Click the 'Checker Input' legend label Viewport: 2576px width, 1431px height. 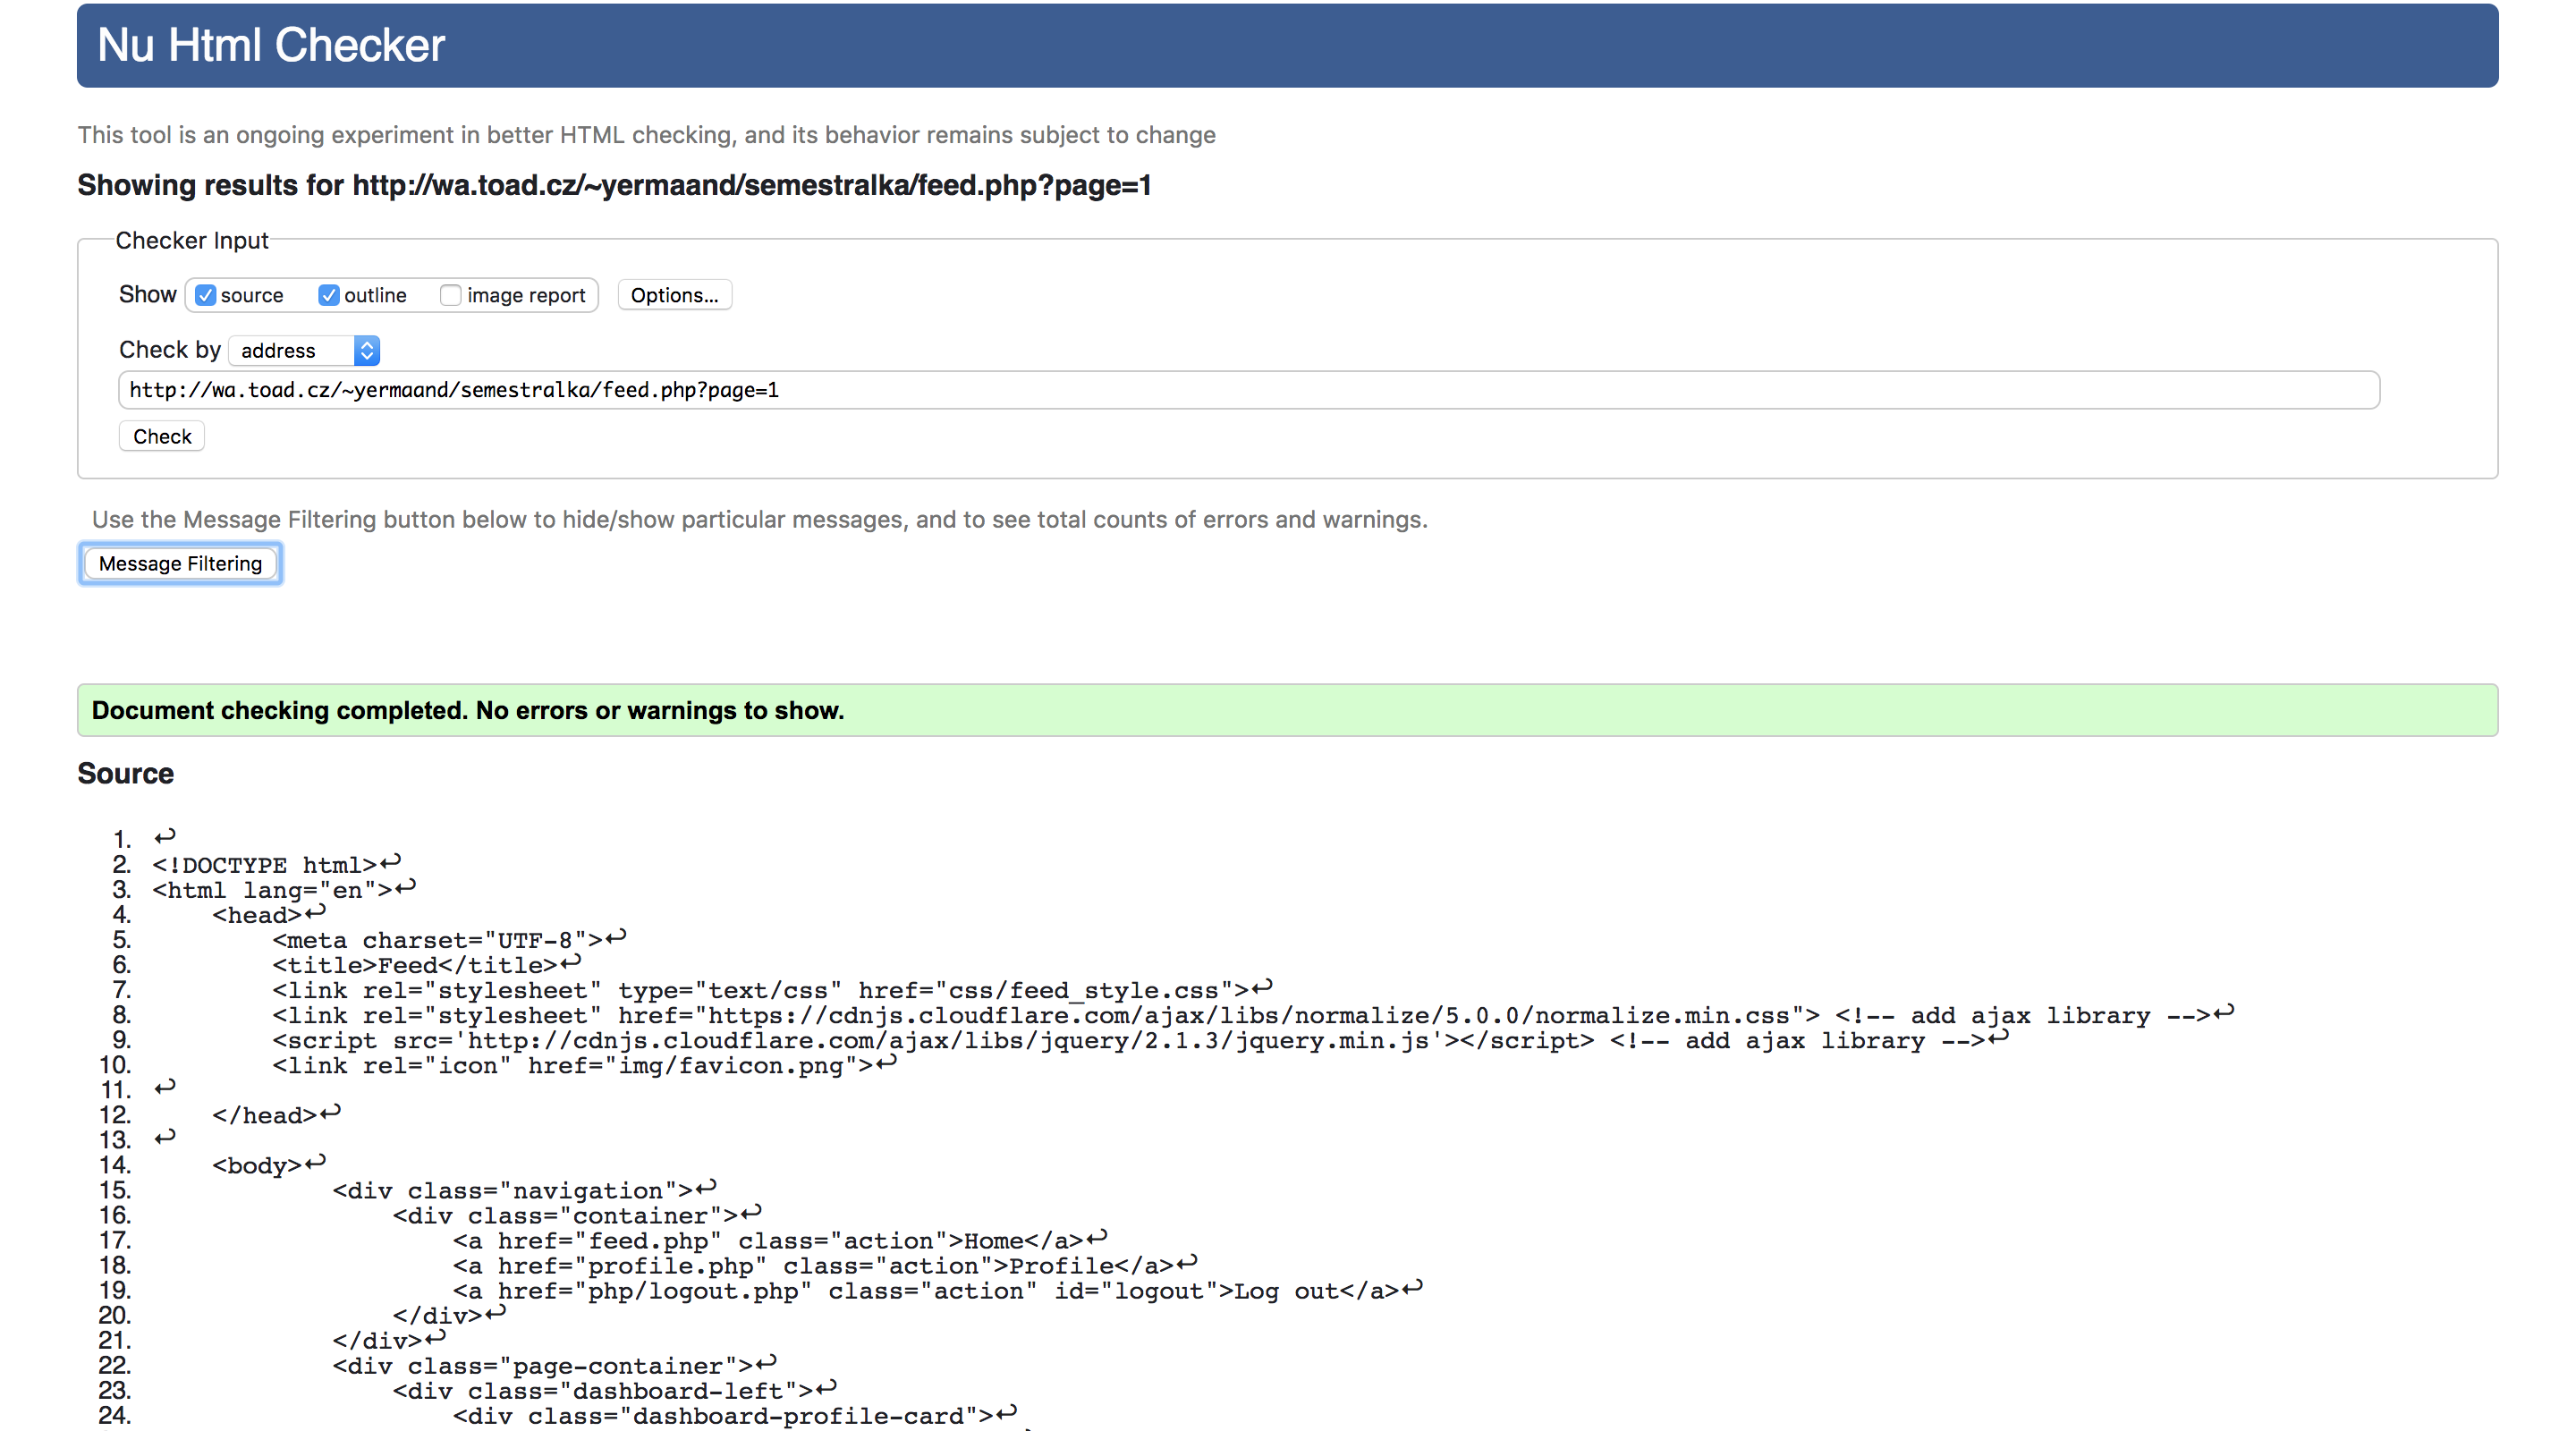point(192,240)
